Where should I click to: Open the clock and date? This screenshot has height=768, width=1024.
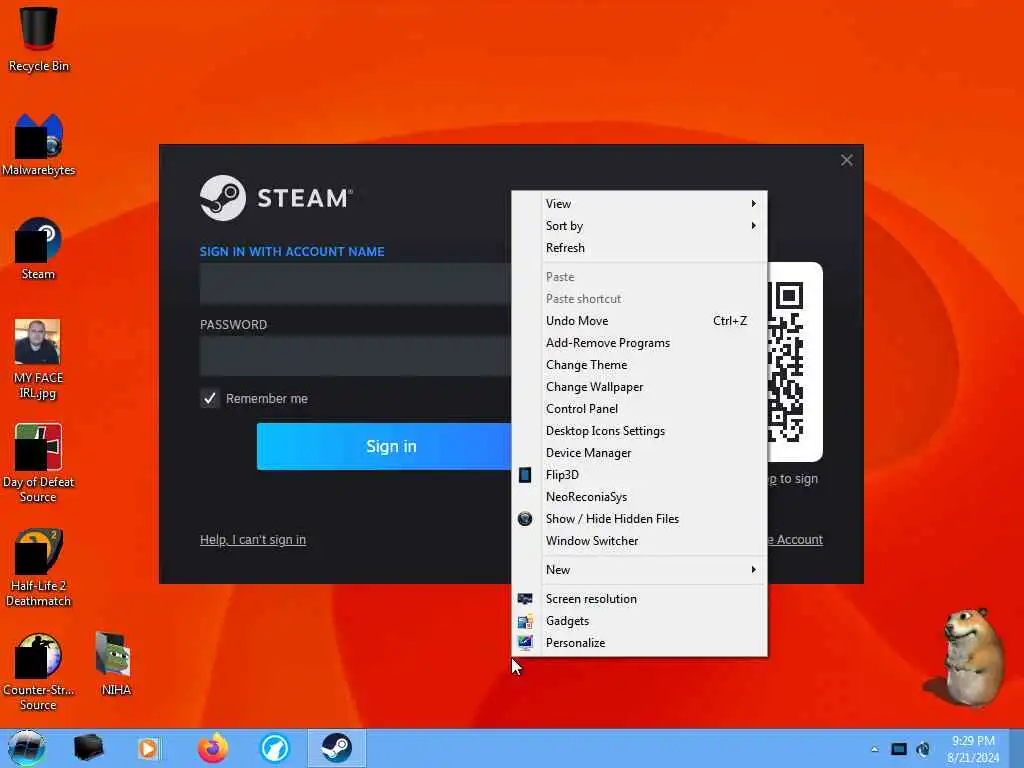(973, 749)
